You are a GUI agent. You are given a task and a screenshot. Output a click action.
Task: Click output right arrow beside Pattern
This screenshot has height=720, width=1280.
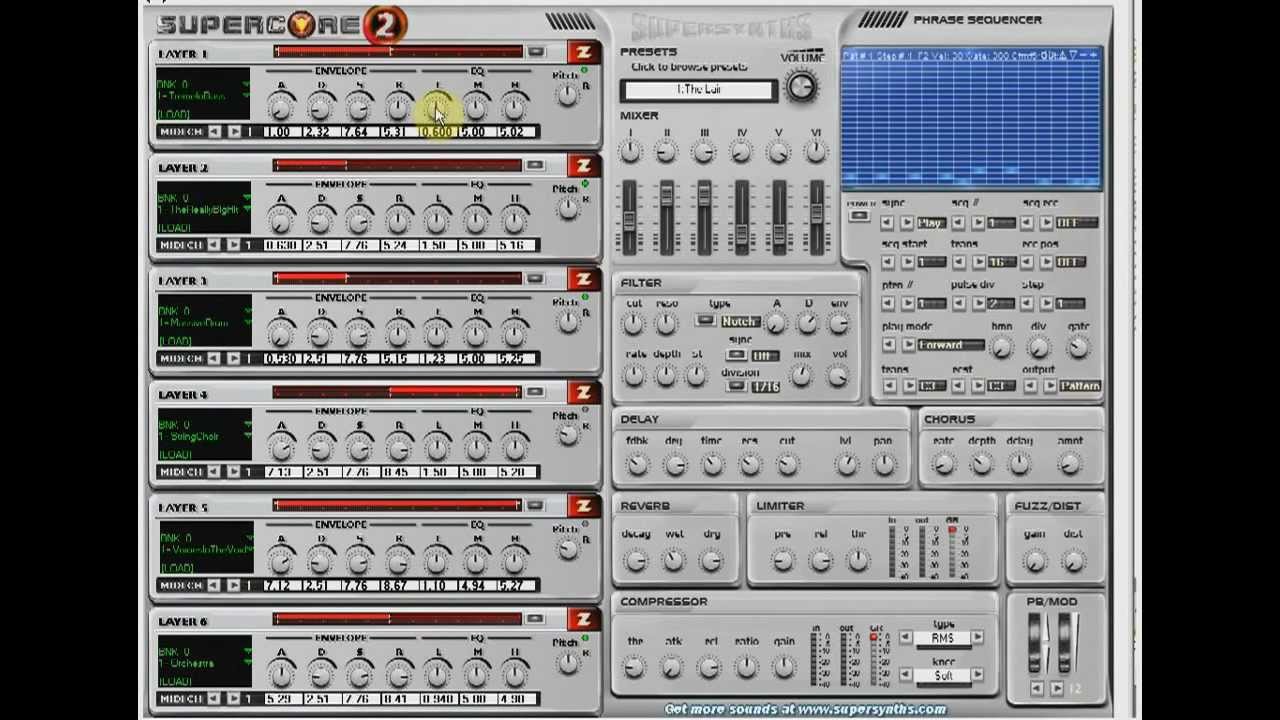point(1050,386)
